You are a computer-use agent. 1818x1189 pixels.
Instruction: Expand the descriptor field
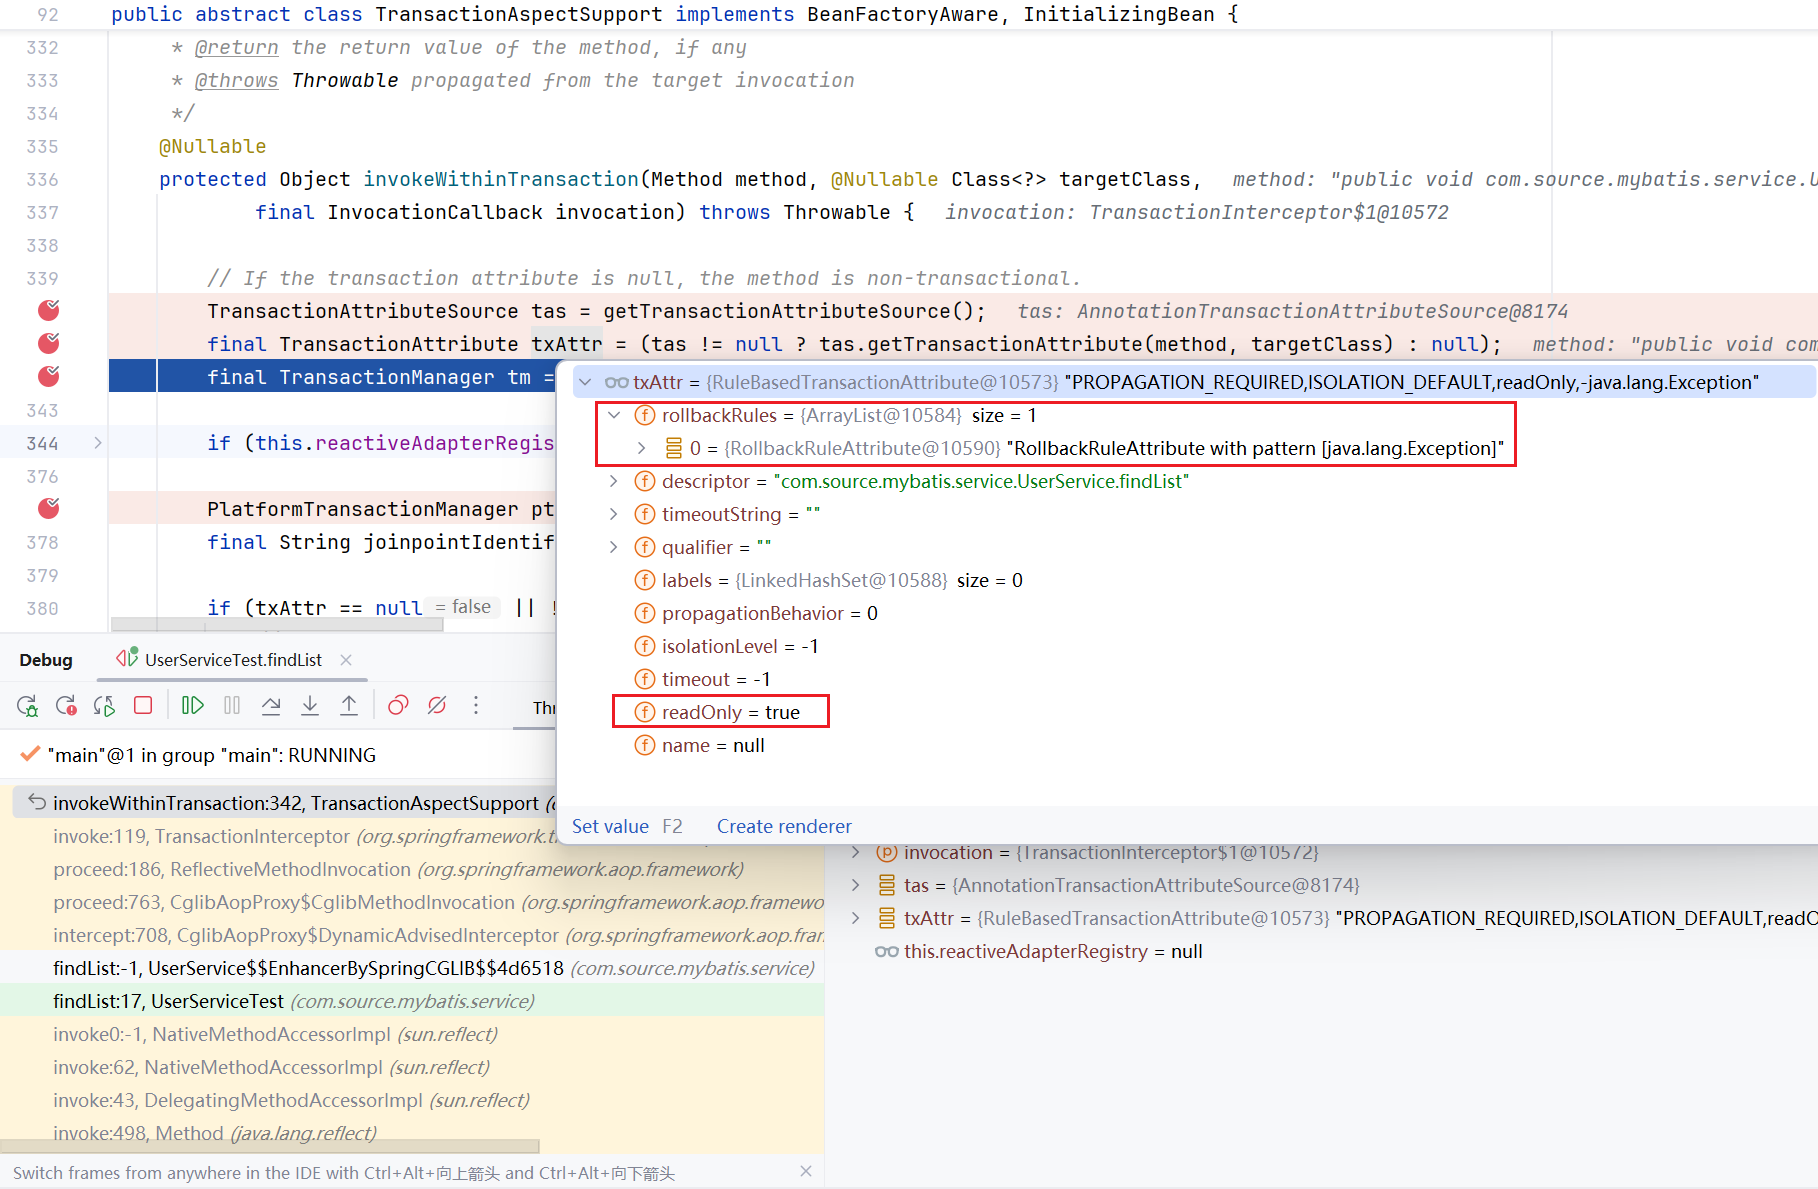[x=614, y=481]
